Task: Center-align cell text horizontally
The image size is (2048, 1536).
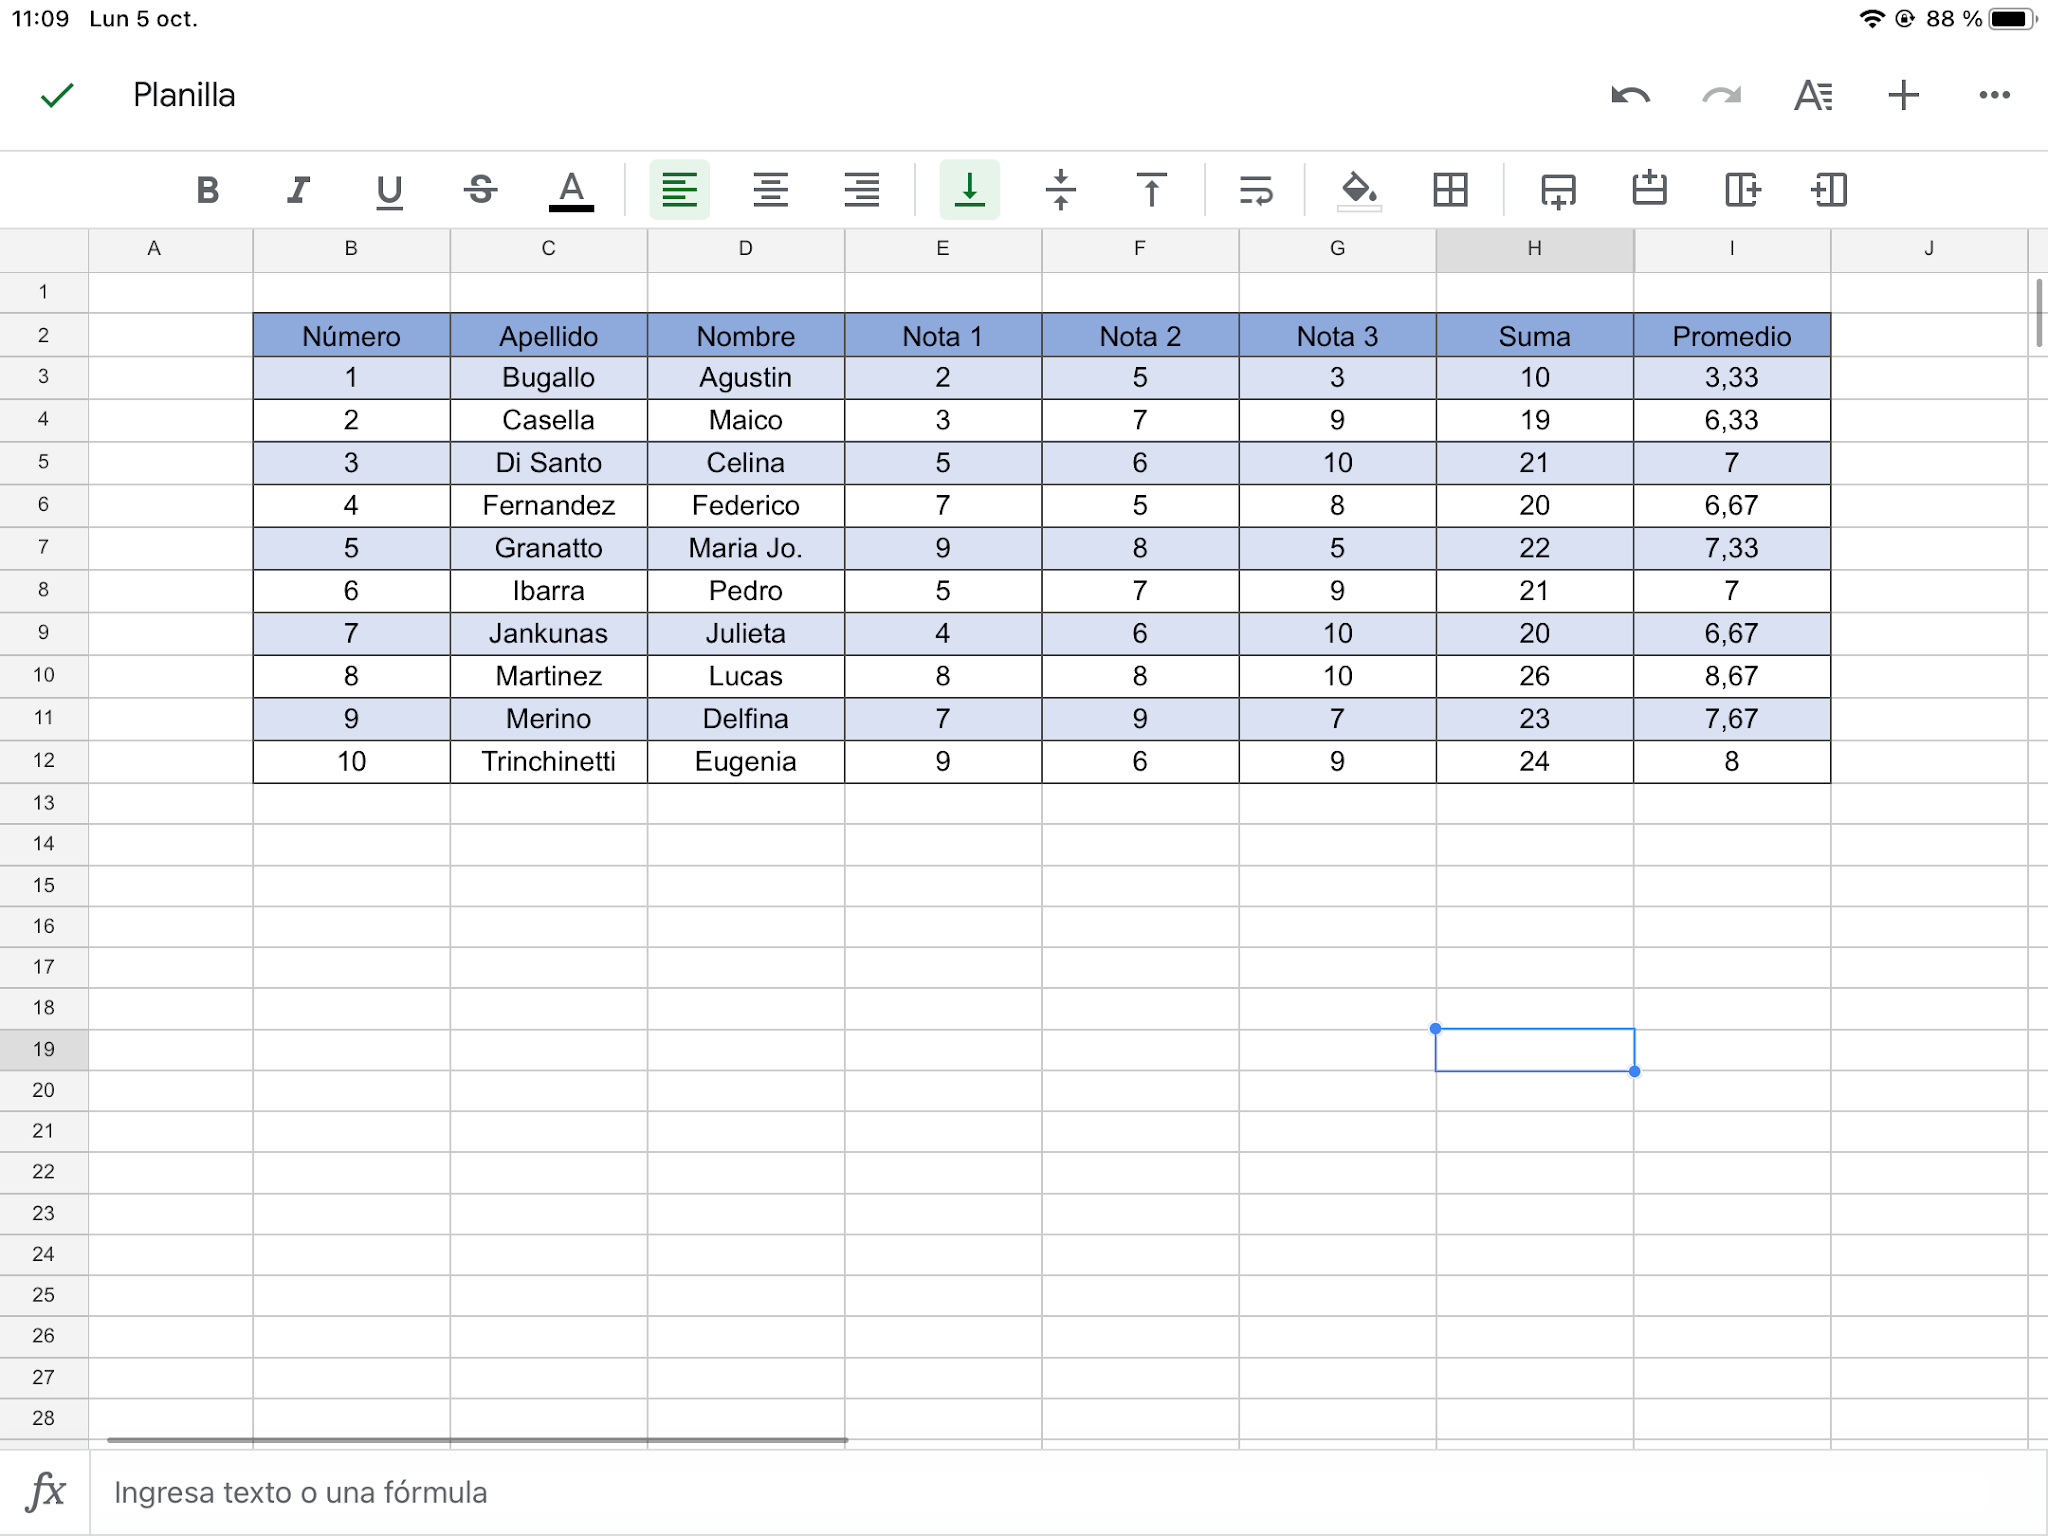Action: pyautogui.click(x=770, y=190)
